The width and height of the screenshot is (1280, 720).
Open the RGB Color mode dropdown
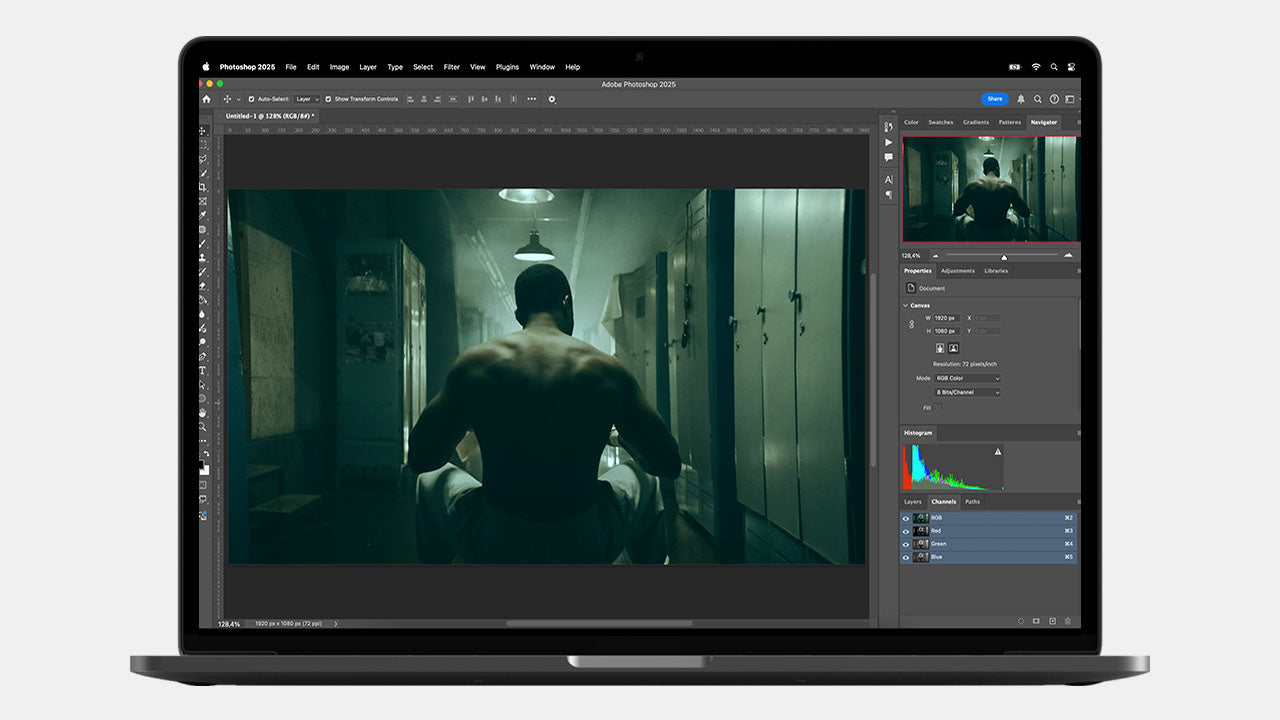967,379
